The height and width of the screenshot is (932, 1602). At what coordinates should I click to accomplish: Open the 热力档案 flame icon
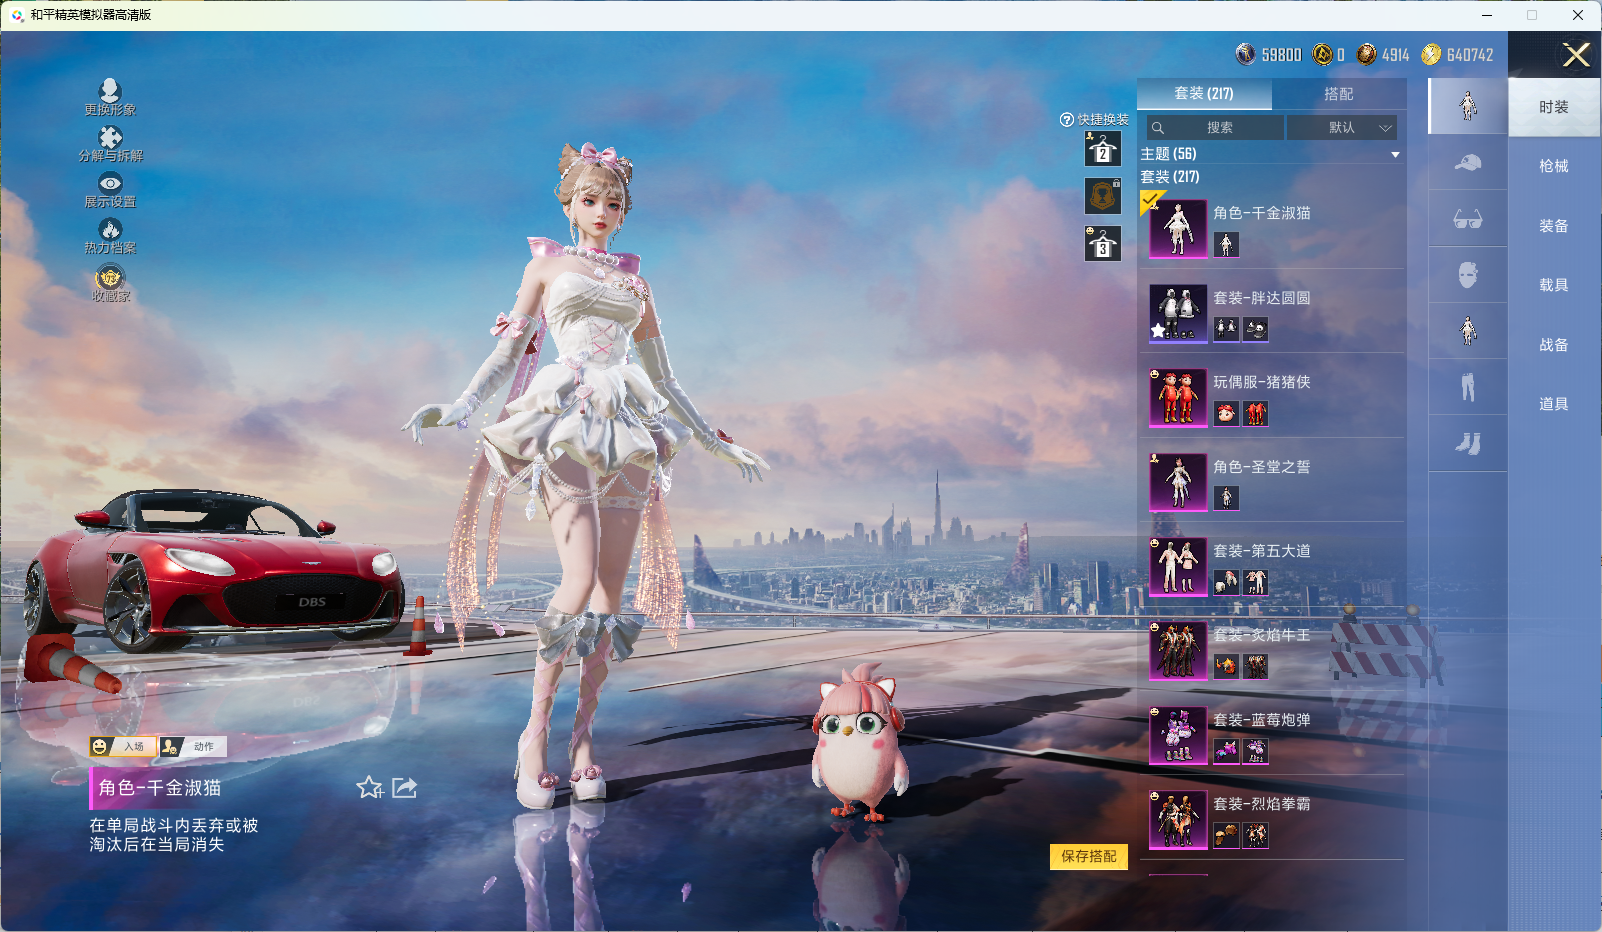coord(110,230)
